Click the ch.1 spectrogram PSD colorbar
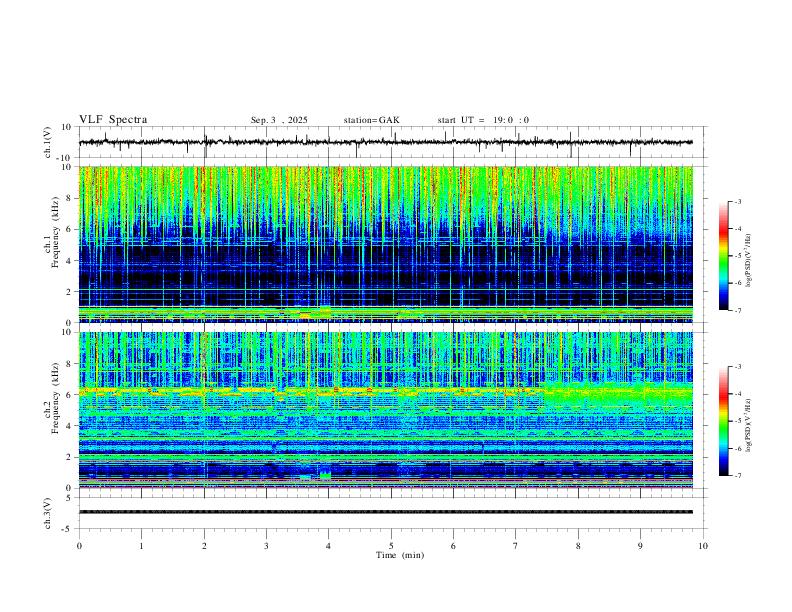The width and height of the screenshot is (792, 612). point(724,256)
